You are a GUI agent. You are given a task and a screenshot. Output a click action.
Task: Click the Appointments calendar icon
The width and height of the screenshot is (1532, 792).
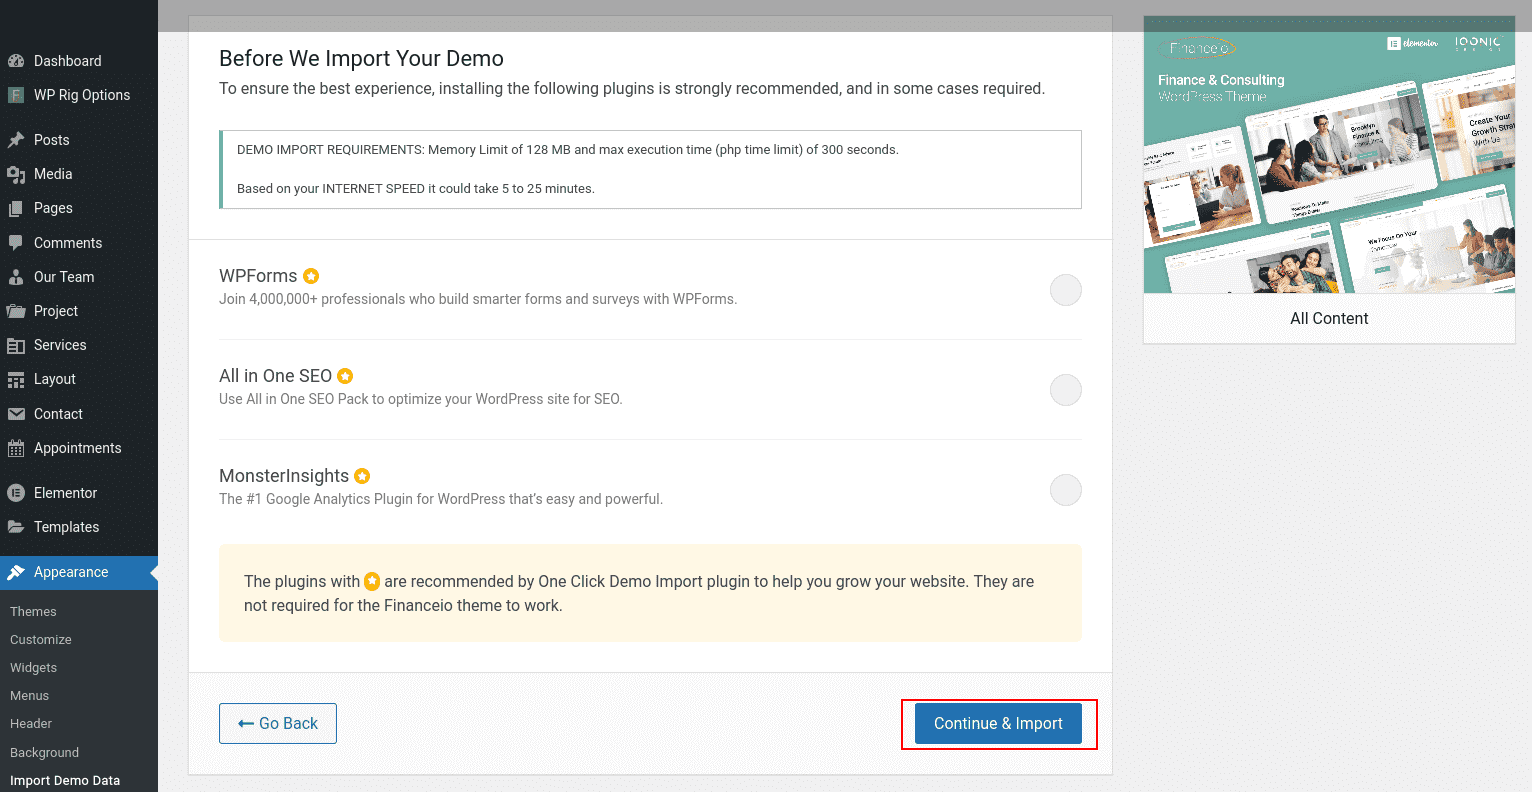click(x=16, y=448)
